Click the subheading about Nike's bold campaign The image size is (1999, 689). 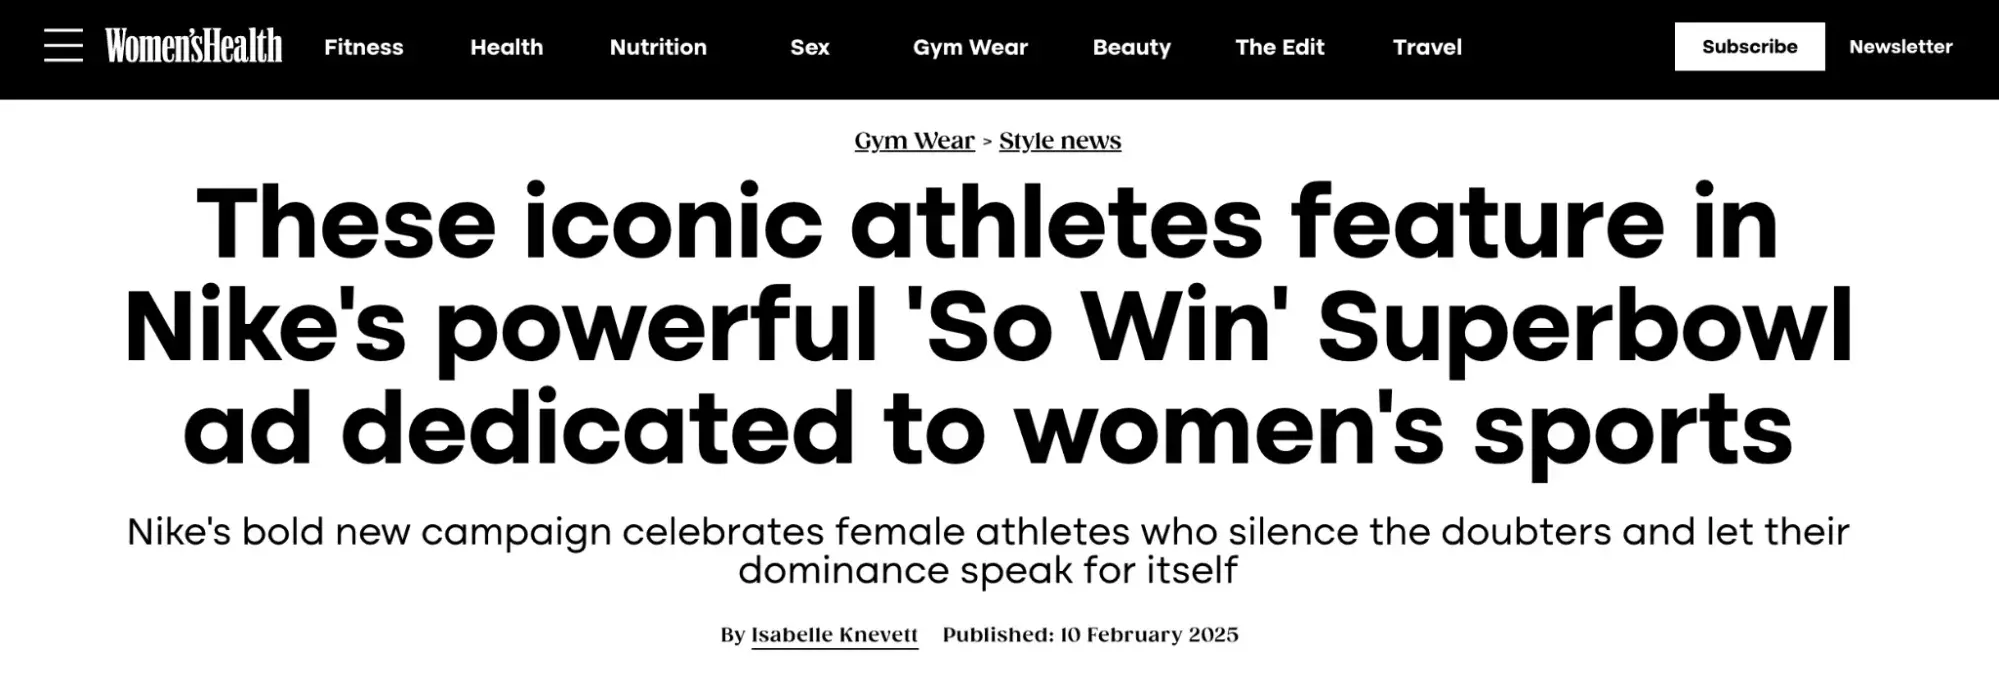point(988,550)
